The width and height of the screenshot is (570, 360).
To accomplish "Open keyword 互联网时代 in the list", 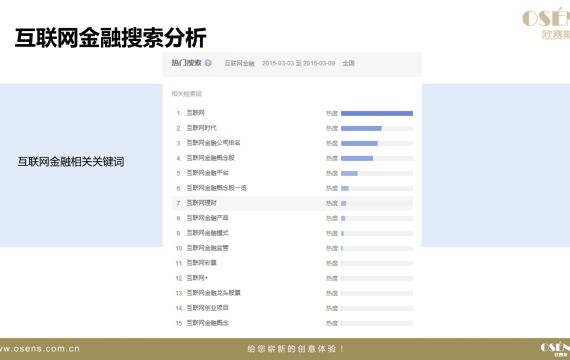I will point(201,128).
